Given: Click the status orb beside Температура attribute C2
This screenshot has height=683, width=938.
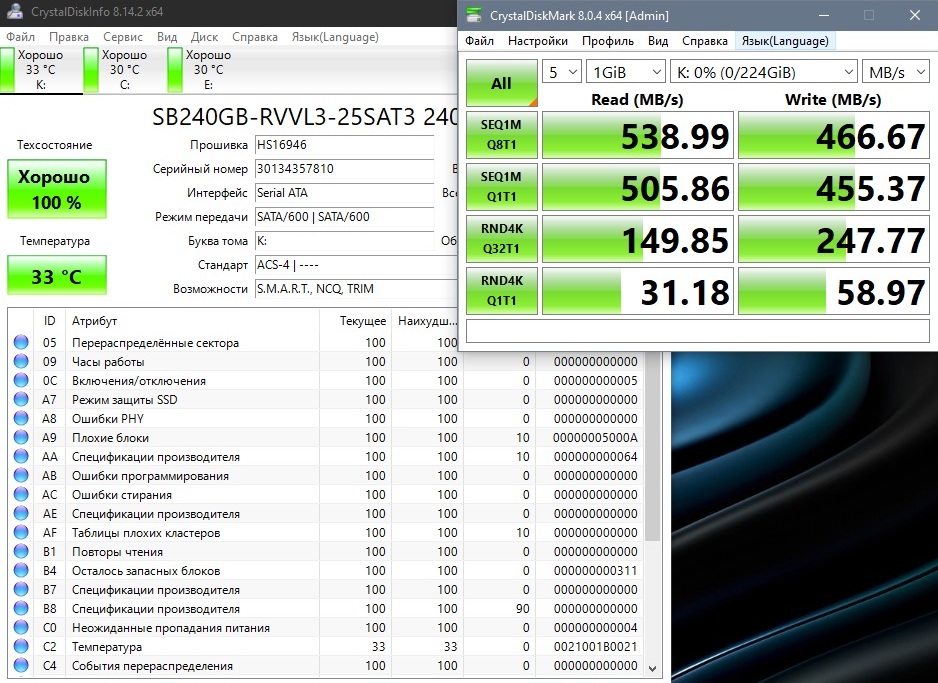Looking at the screenshot, I should pyautogui.click(x=21, y=647).
